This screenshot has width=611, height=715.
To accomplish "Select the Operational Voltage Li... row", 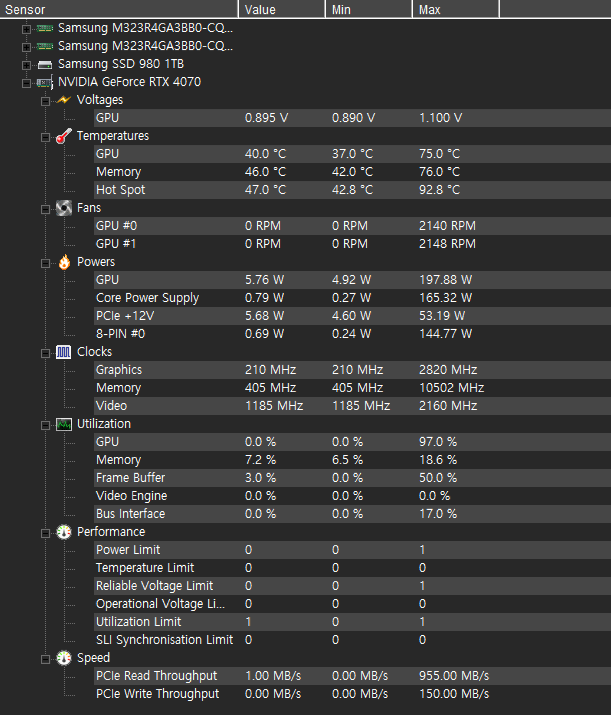I will 352,604.
